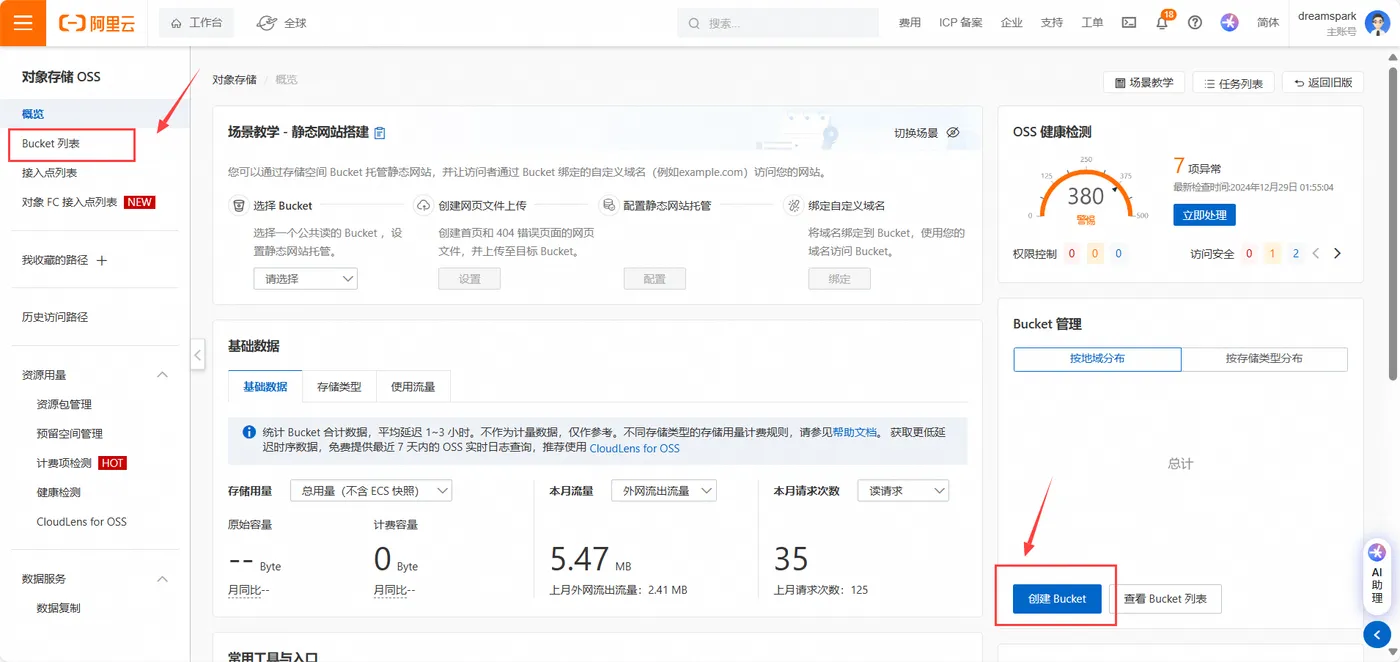The image size is (1400, 662).
Task: Open the Cloud Shell terminal icon
Action: (1129, 22)
